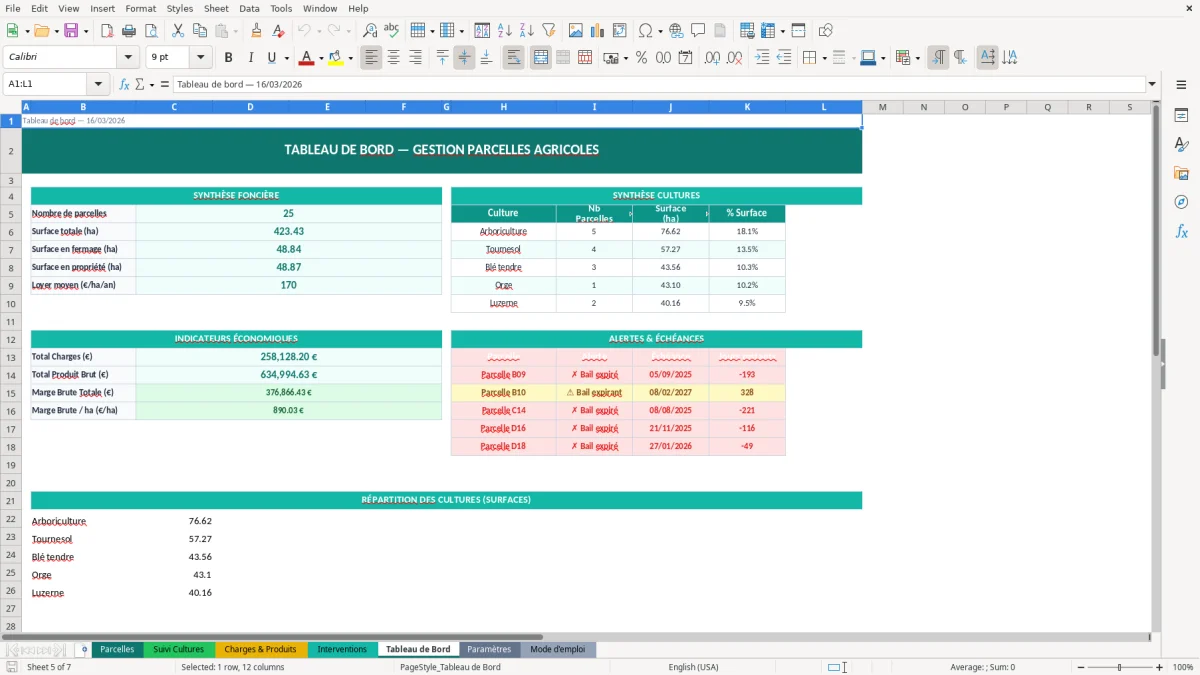This screenshot has height=675, width=1200.
Task: Align text right
Action: 415,58
